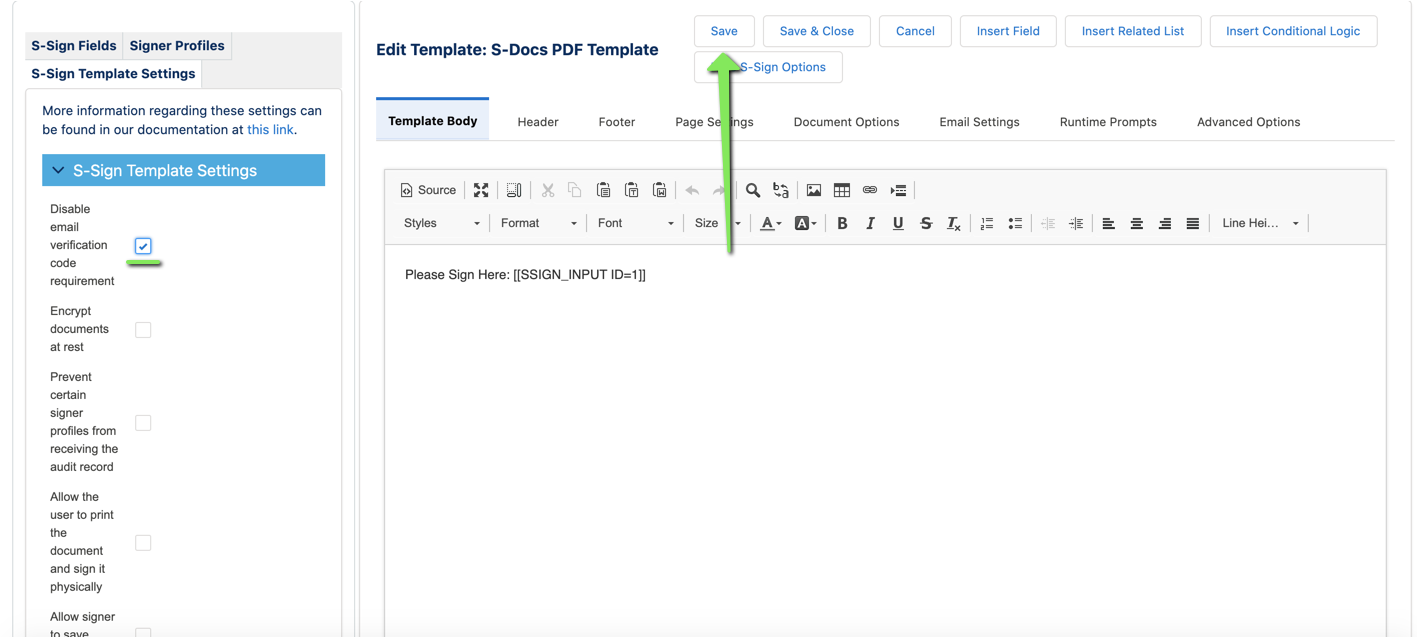Open the Document Options tab

tap(846, 122)
